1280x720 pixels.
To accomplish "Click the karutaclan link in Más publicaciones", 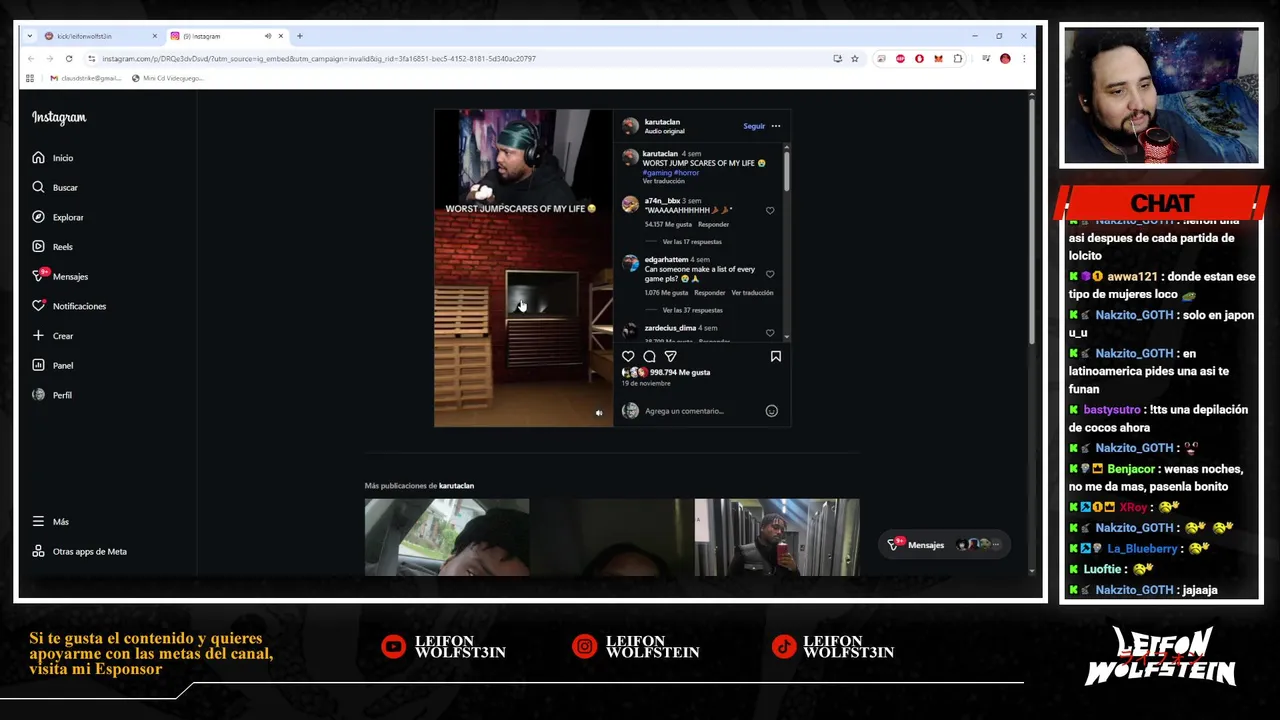I will tap(456, 486).
